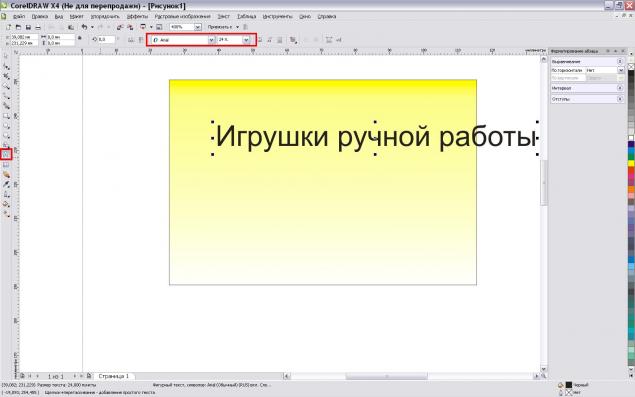Click the Import icon
This screenshot has width=635, height=397.
(120, 27)
